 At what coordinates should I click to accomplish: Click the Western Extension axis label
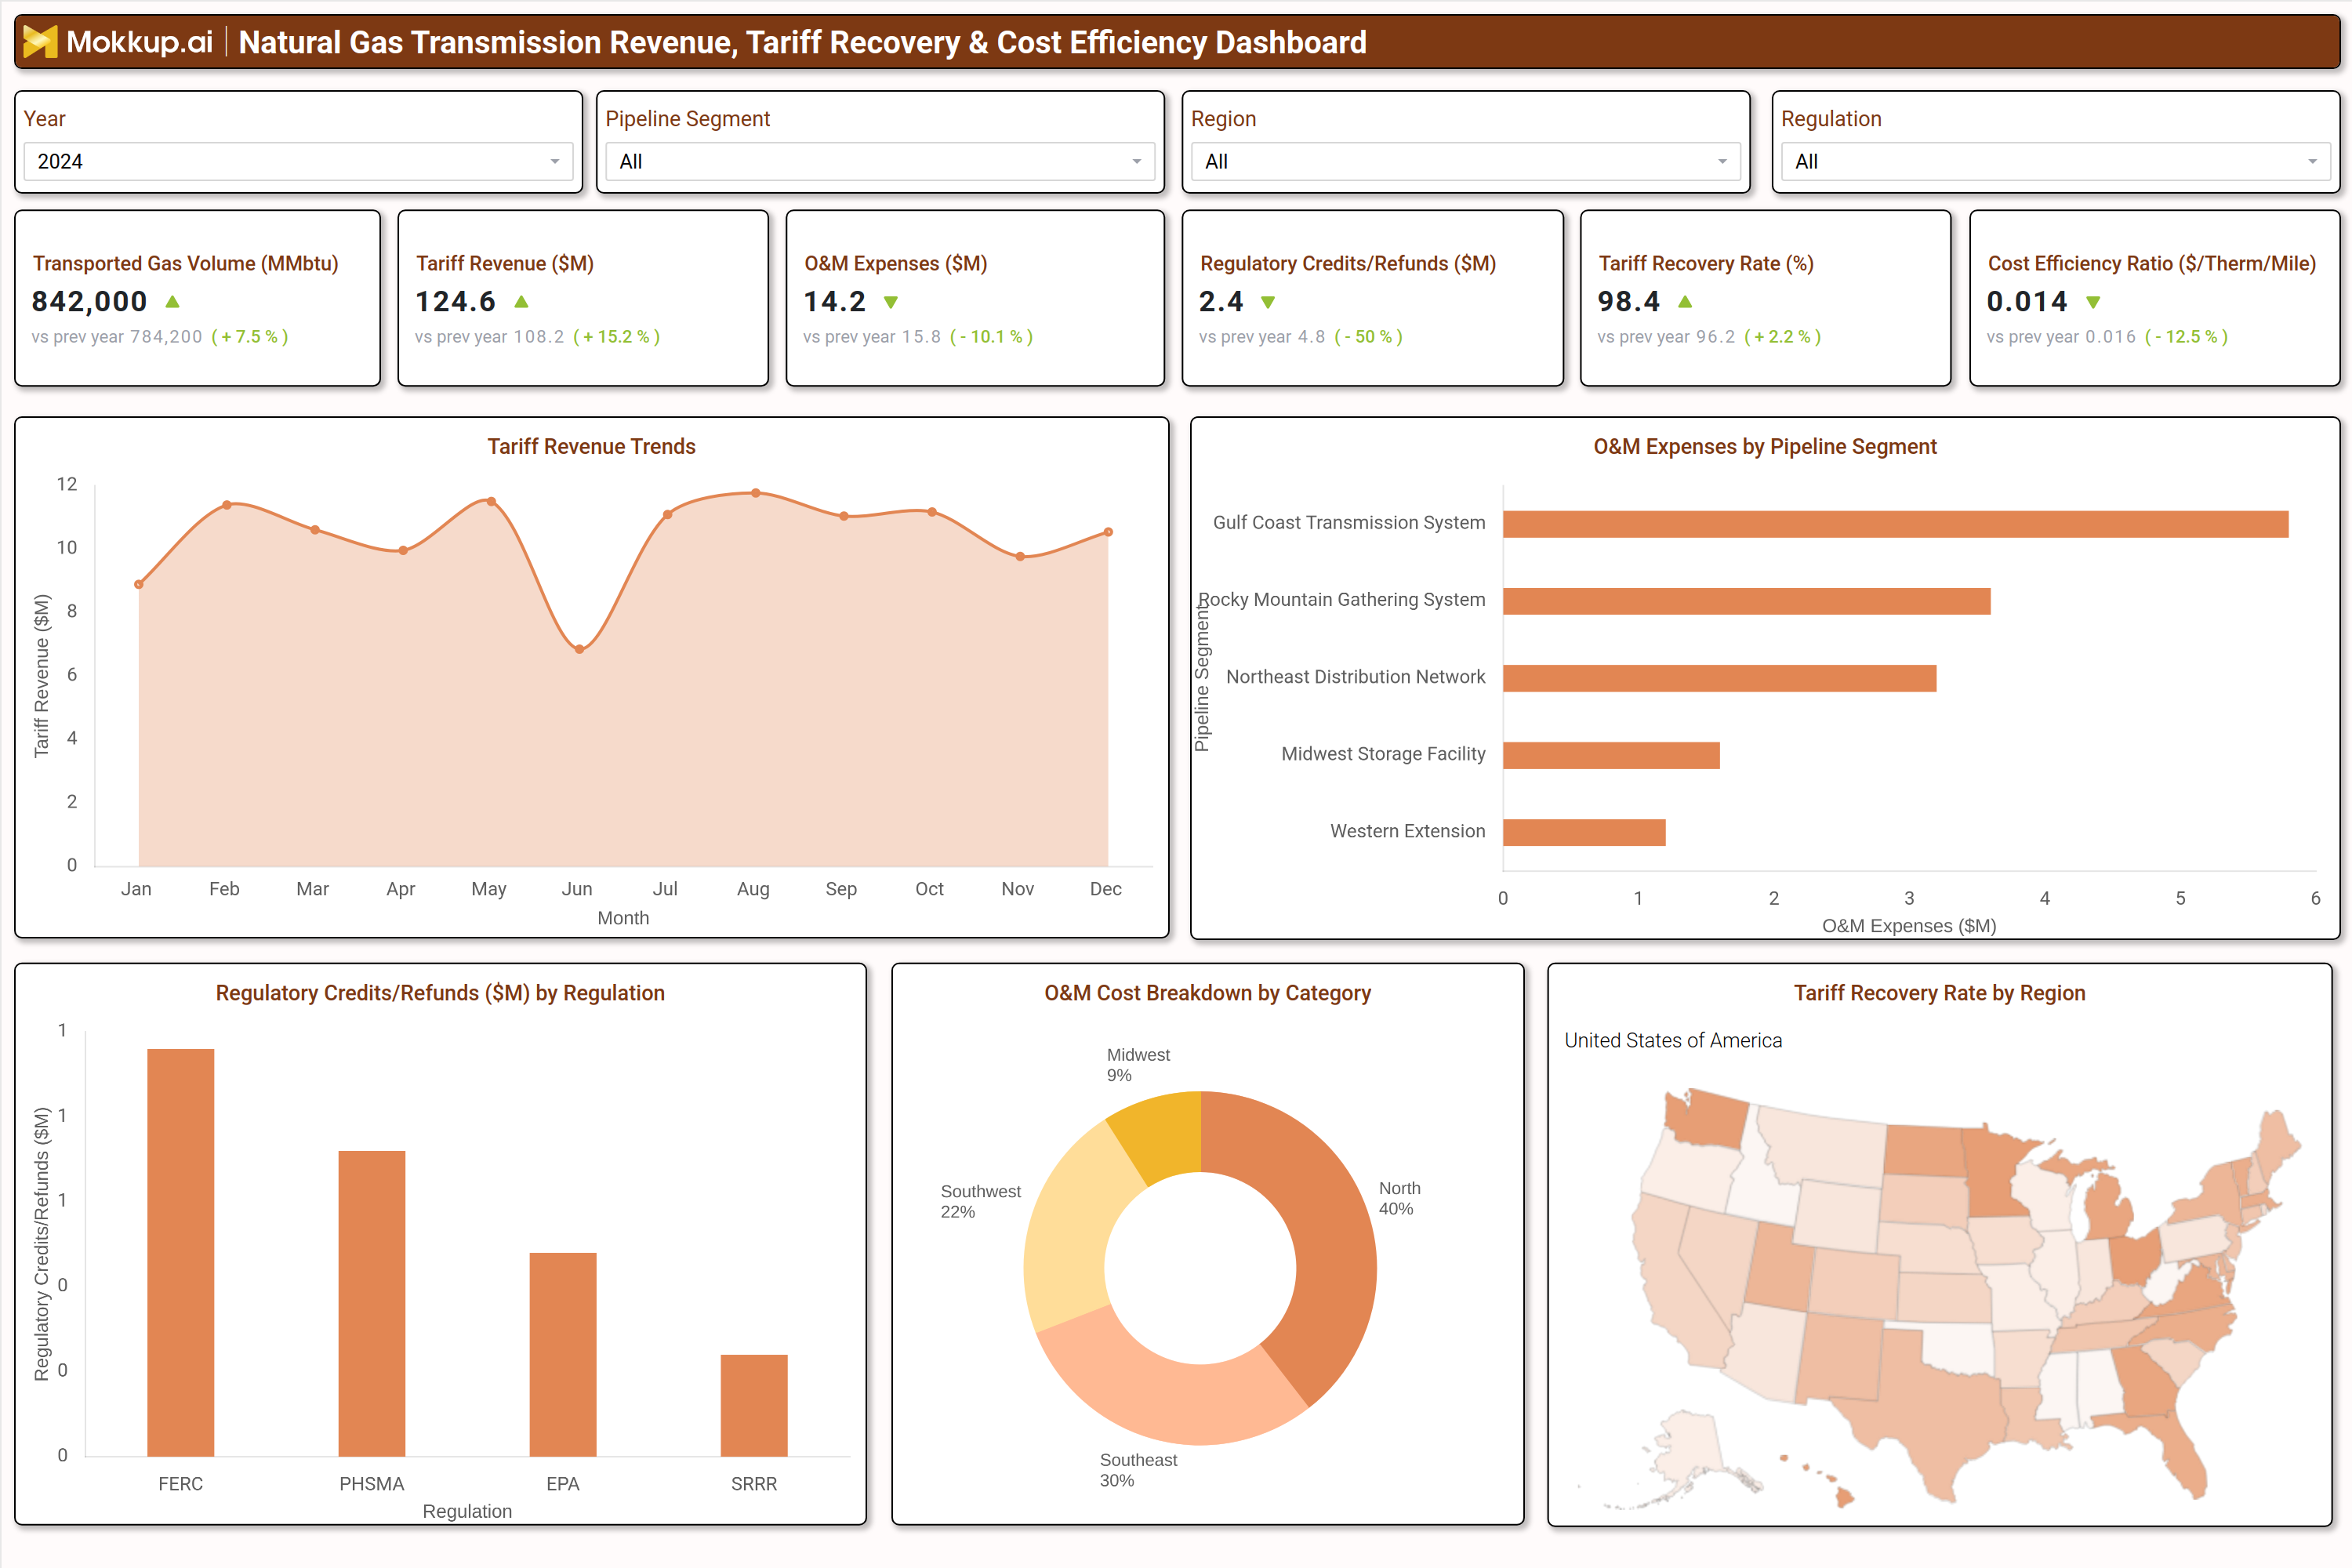(x=1407, y=831)
